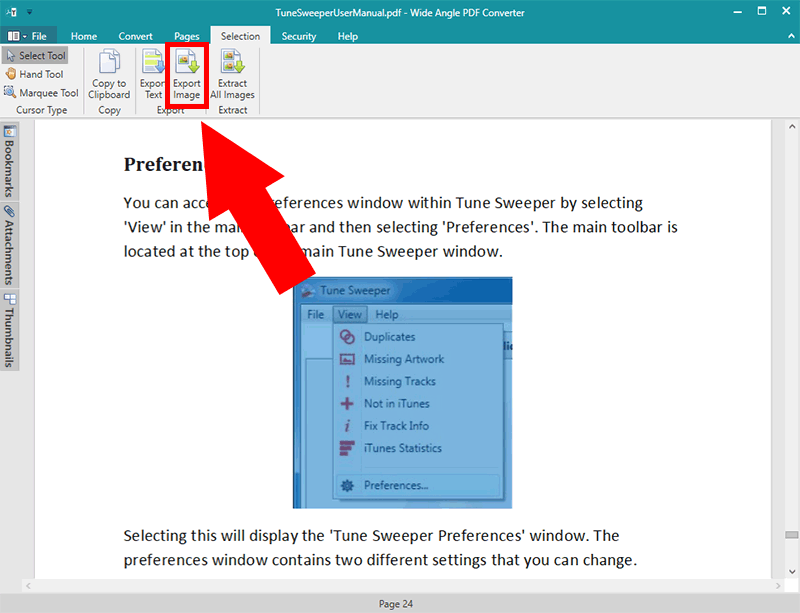Click the Attachments paperclip icon

coord(9,211)
